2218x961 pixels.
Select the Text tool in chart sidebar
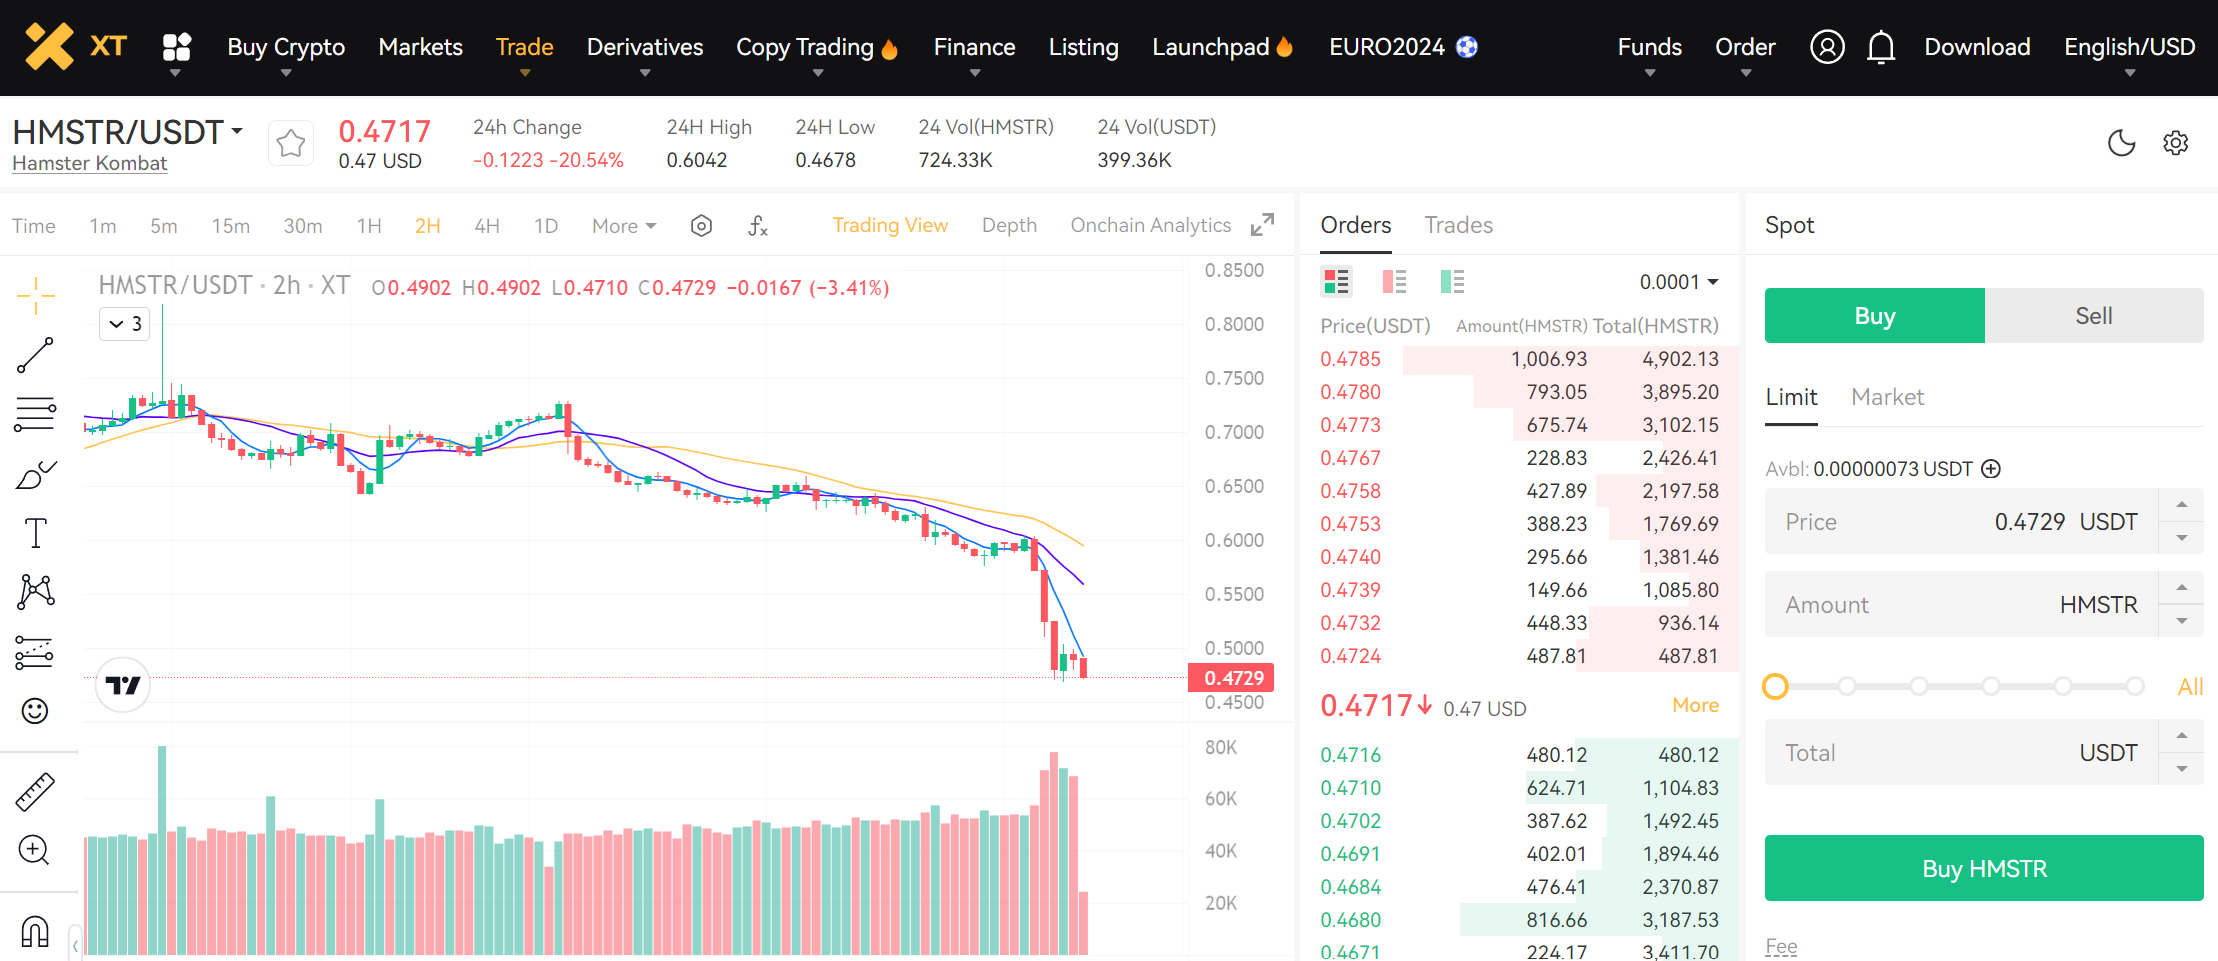35,533
